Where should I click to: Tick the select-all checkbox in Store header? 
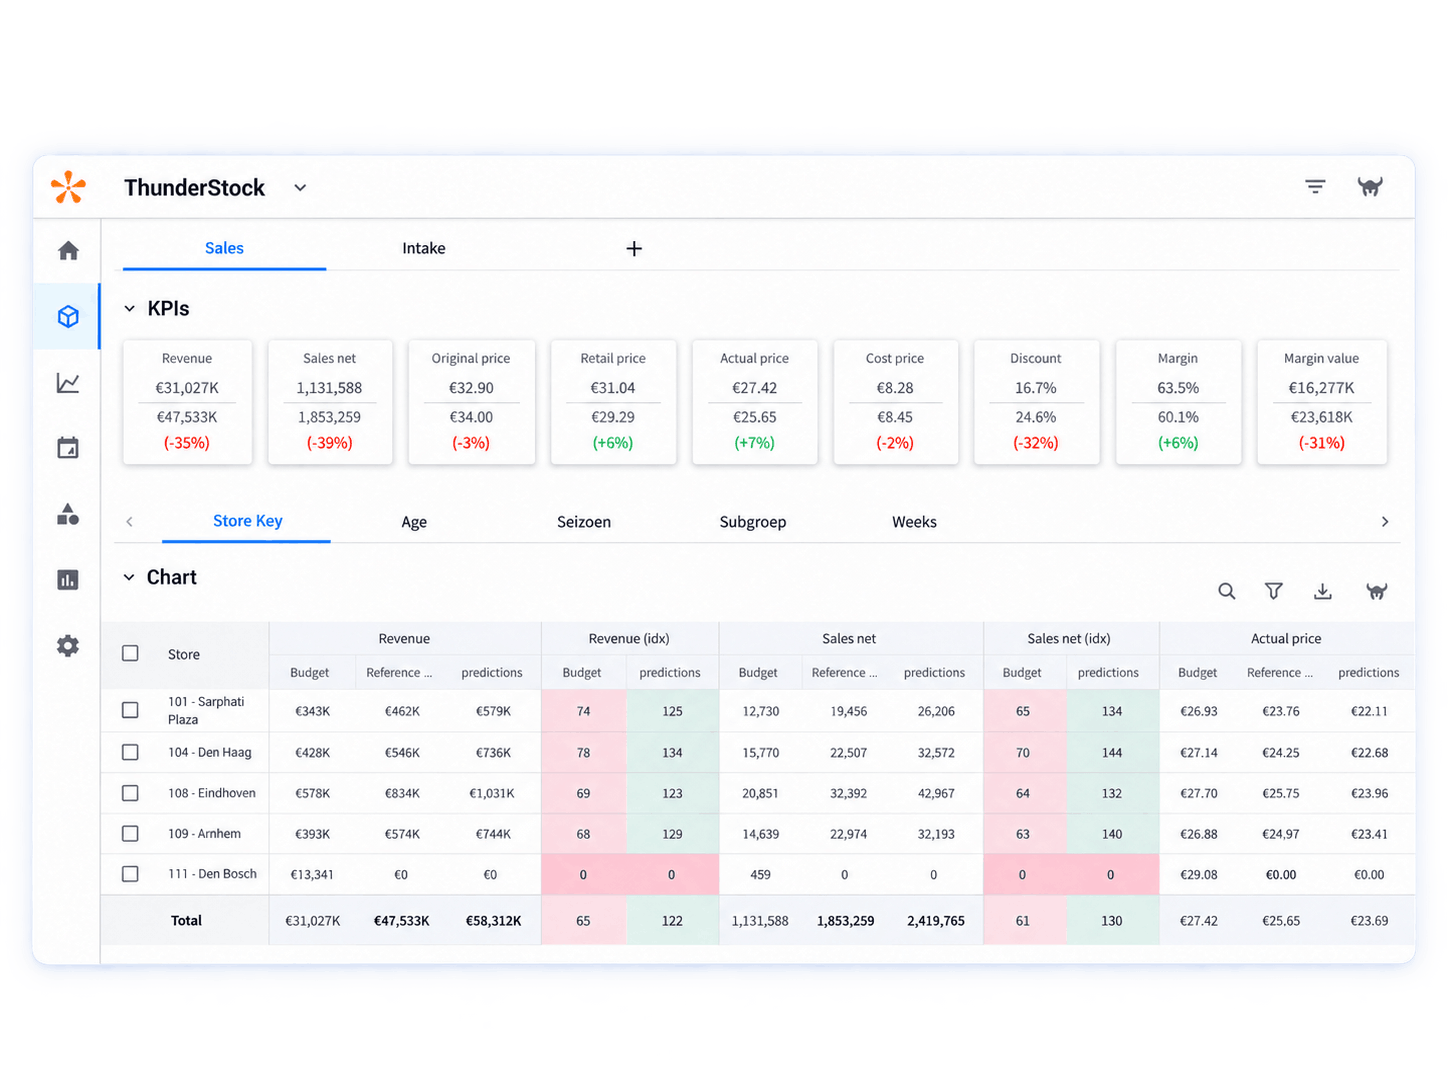[x=130, y=653]
